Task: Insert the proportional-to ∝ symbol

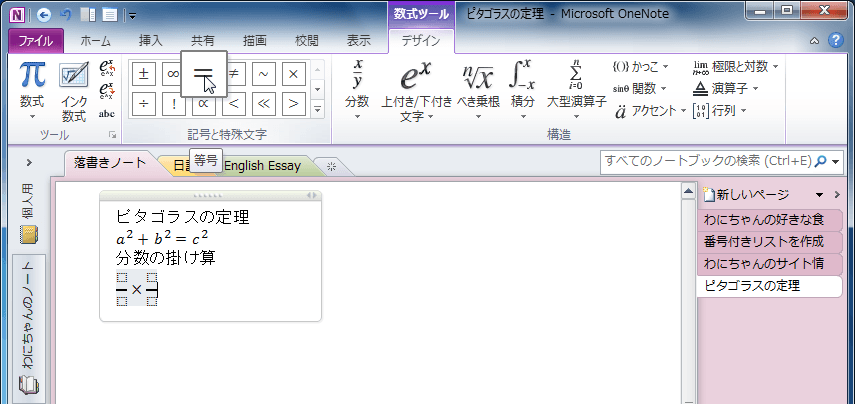Action: pos(204,106)
